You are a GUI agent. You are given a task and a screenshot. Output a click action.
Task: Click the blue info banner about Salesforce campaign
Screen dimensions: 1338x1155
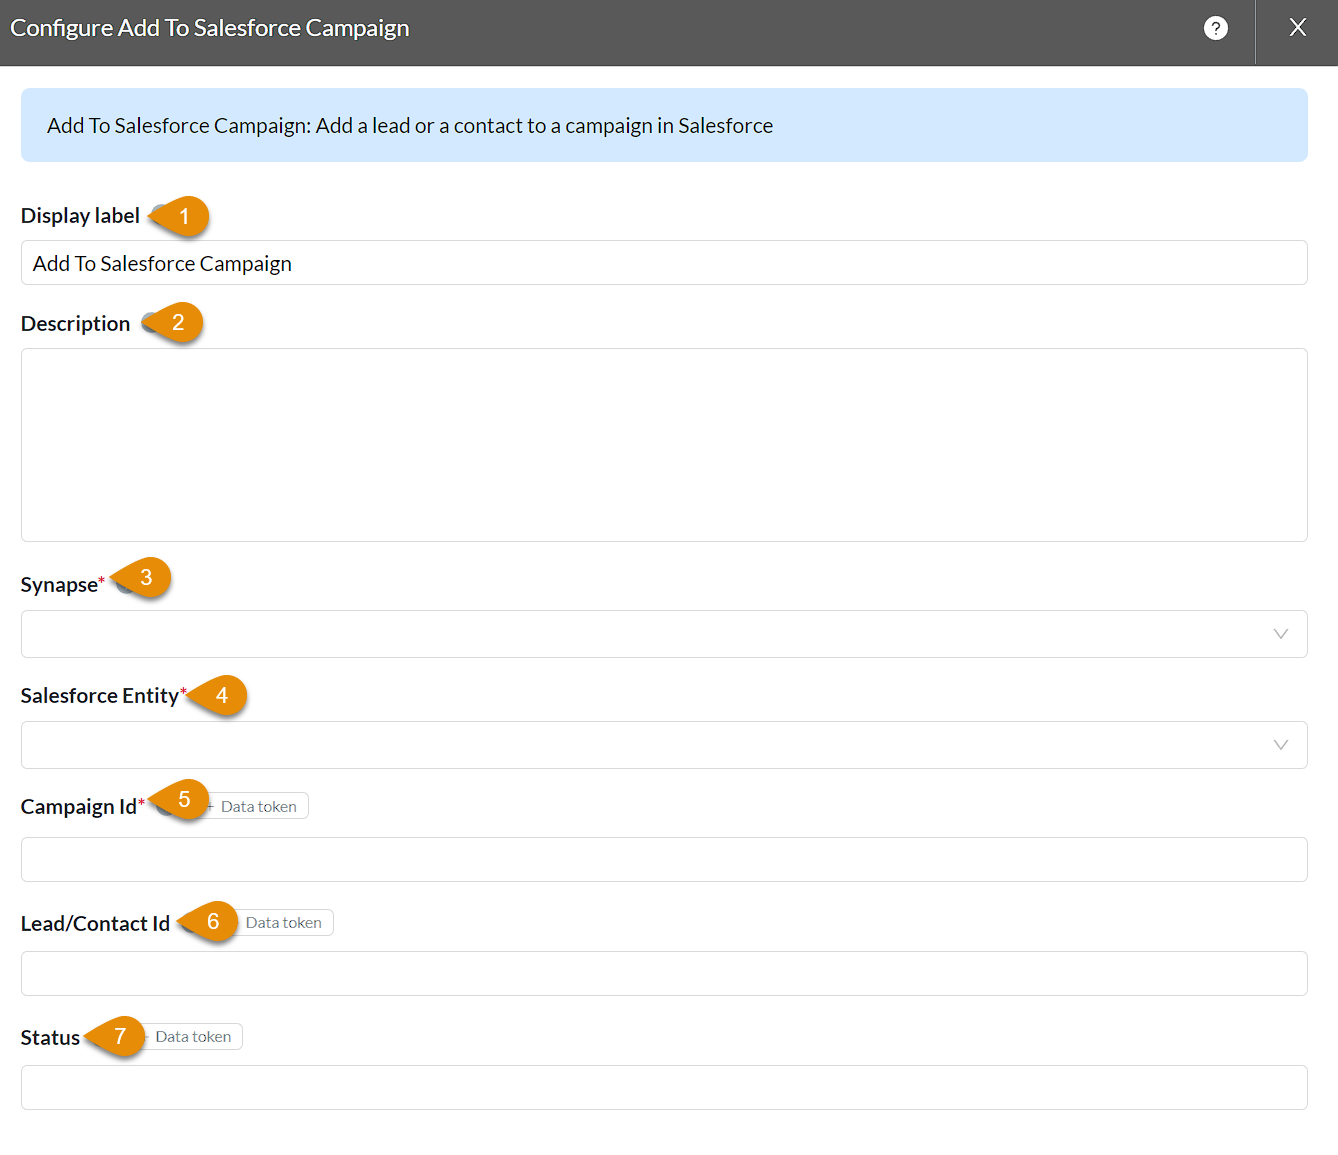pos(664,125)
